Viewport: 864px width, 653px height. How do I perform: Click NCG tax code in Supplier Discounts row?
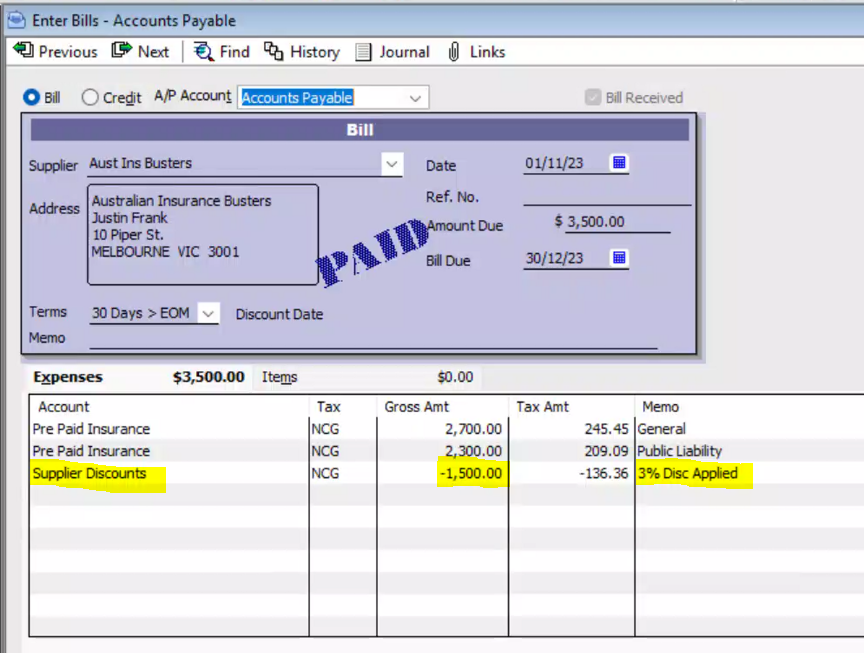[x=325, y=473]
